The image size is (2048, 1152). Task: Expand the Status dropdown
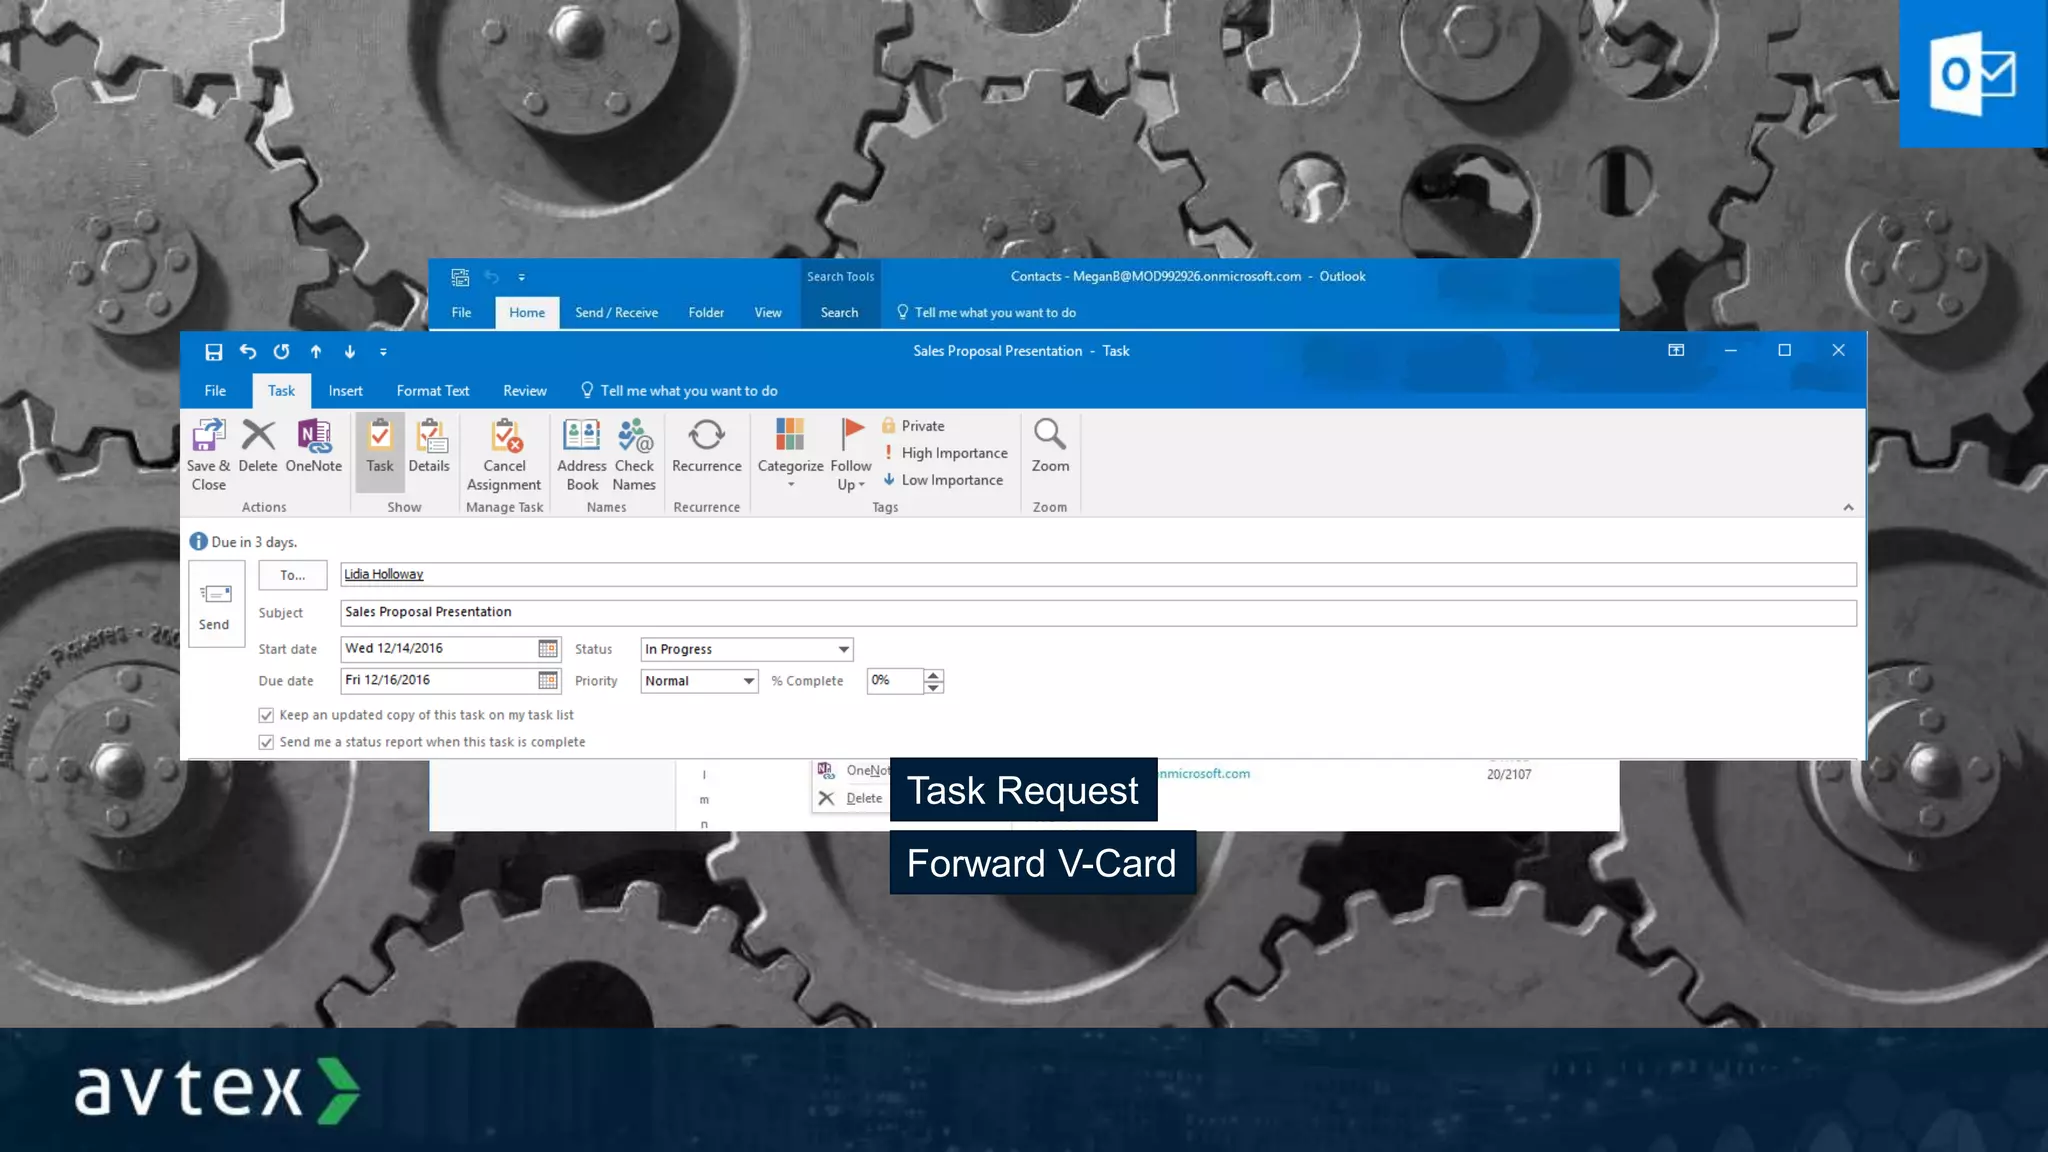pos(843,650)
